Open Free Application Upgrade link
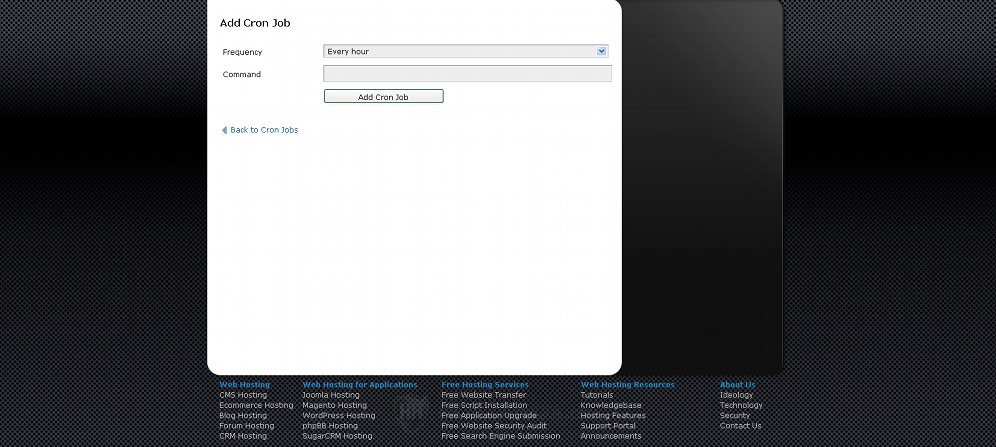Screen dimensions: 996x447 [489, 415]
